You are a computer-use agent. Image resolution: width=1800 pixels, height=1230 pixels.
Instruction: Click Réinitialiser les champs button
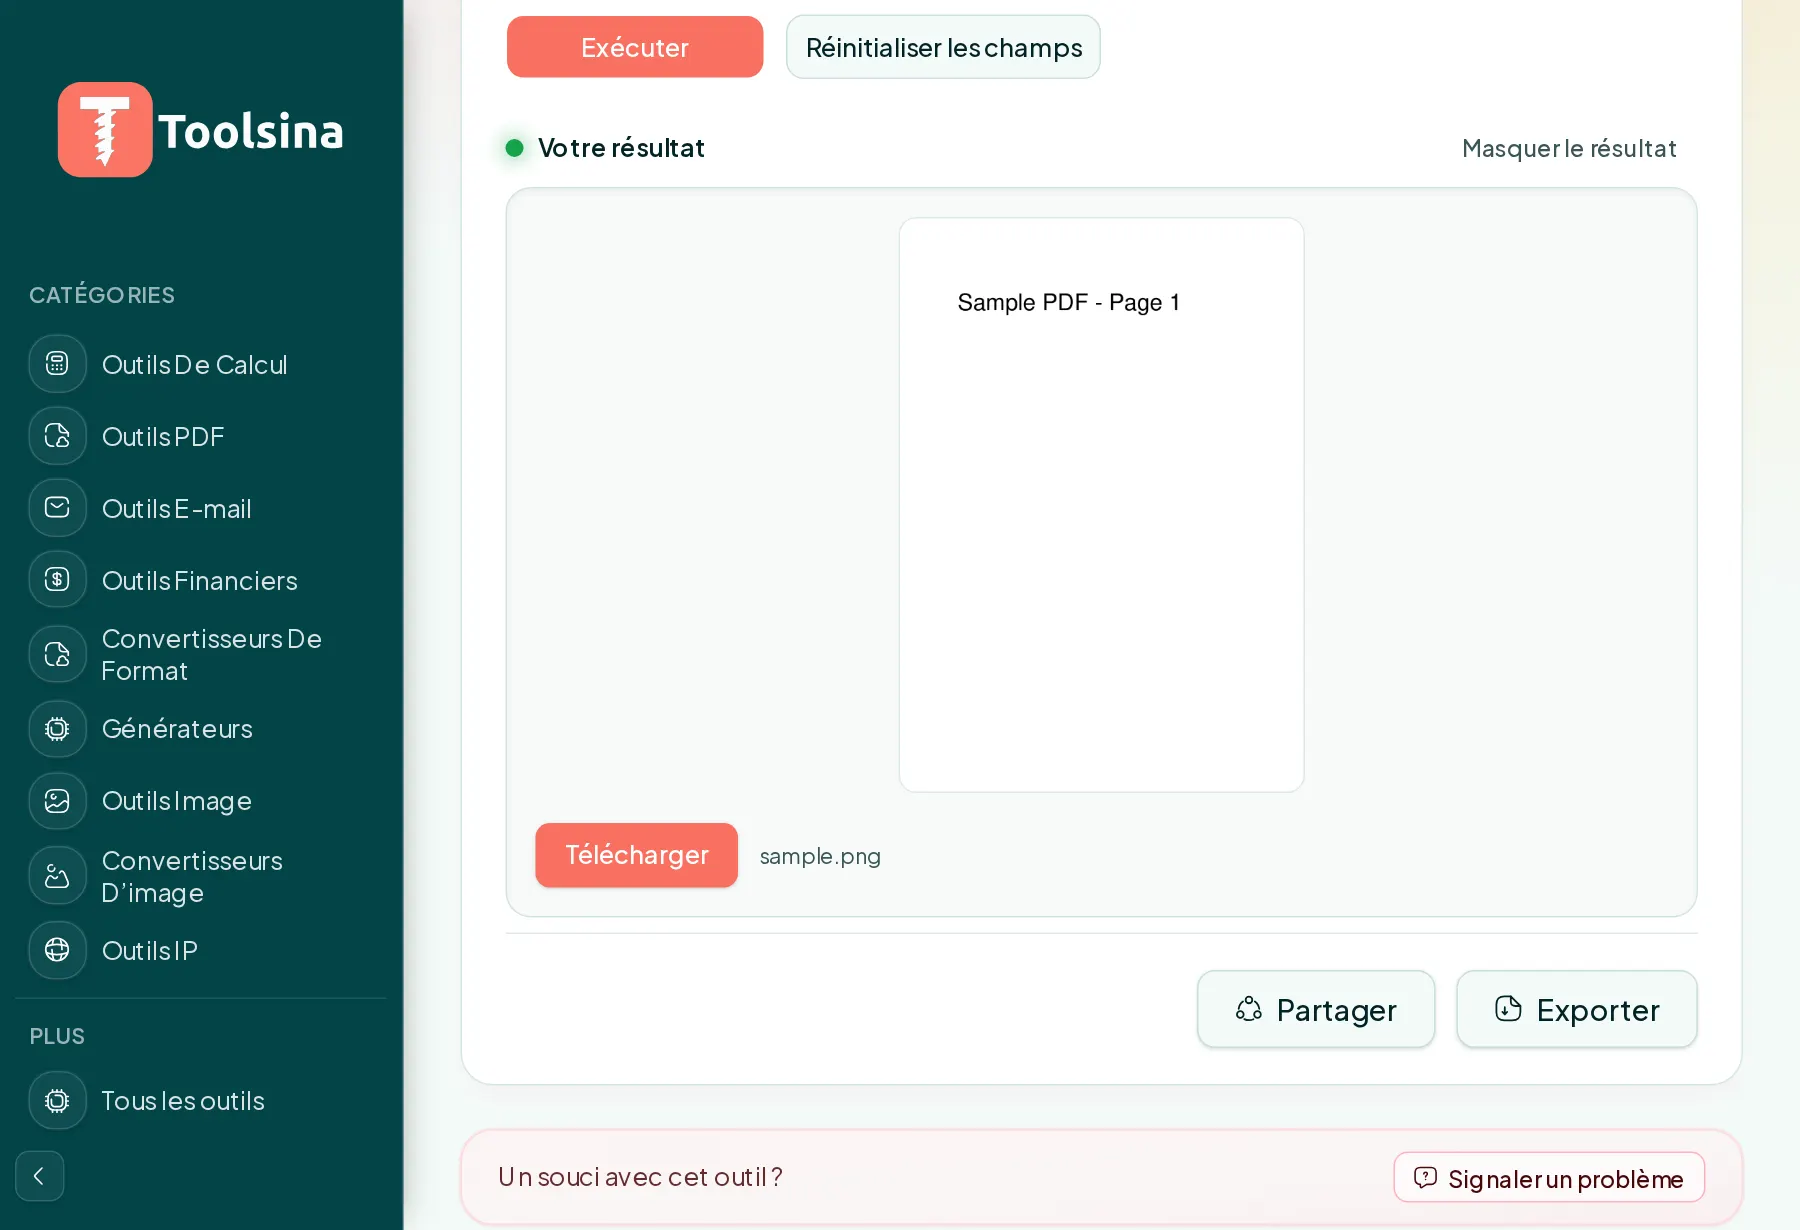pyautogui.click(x=943, y=47)
